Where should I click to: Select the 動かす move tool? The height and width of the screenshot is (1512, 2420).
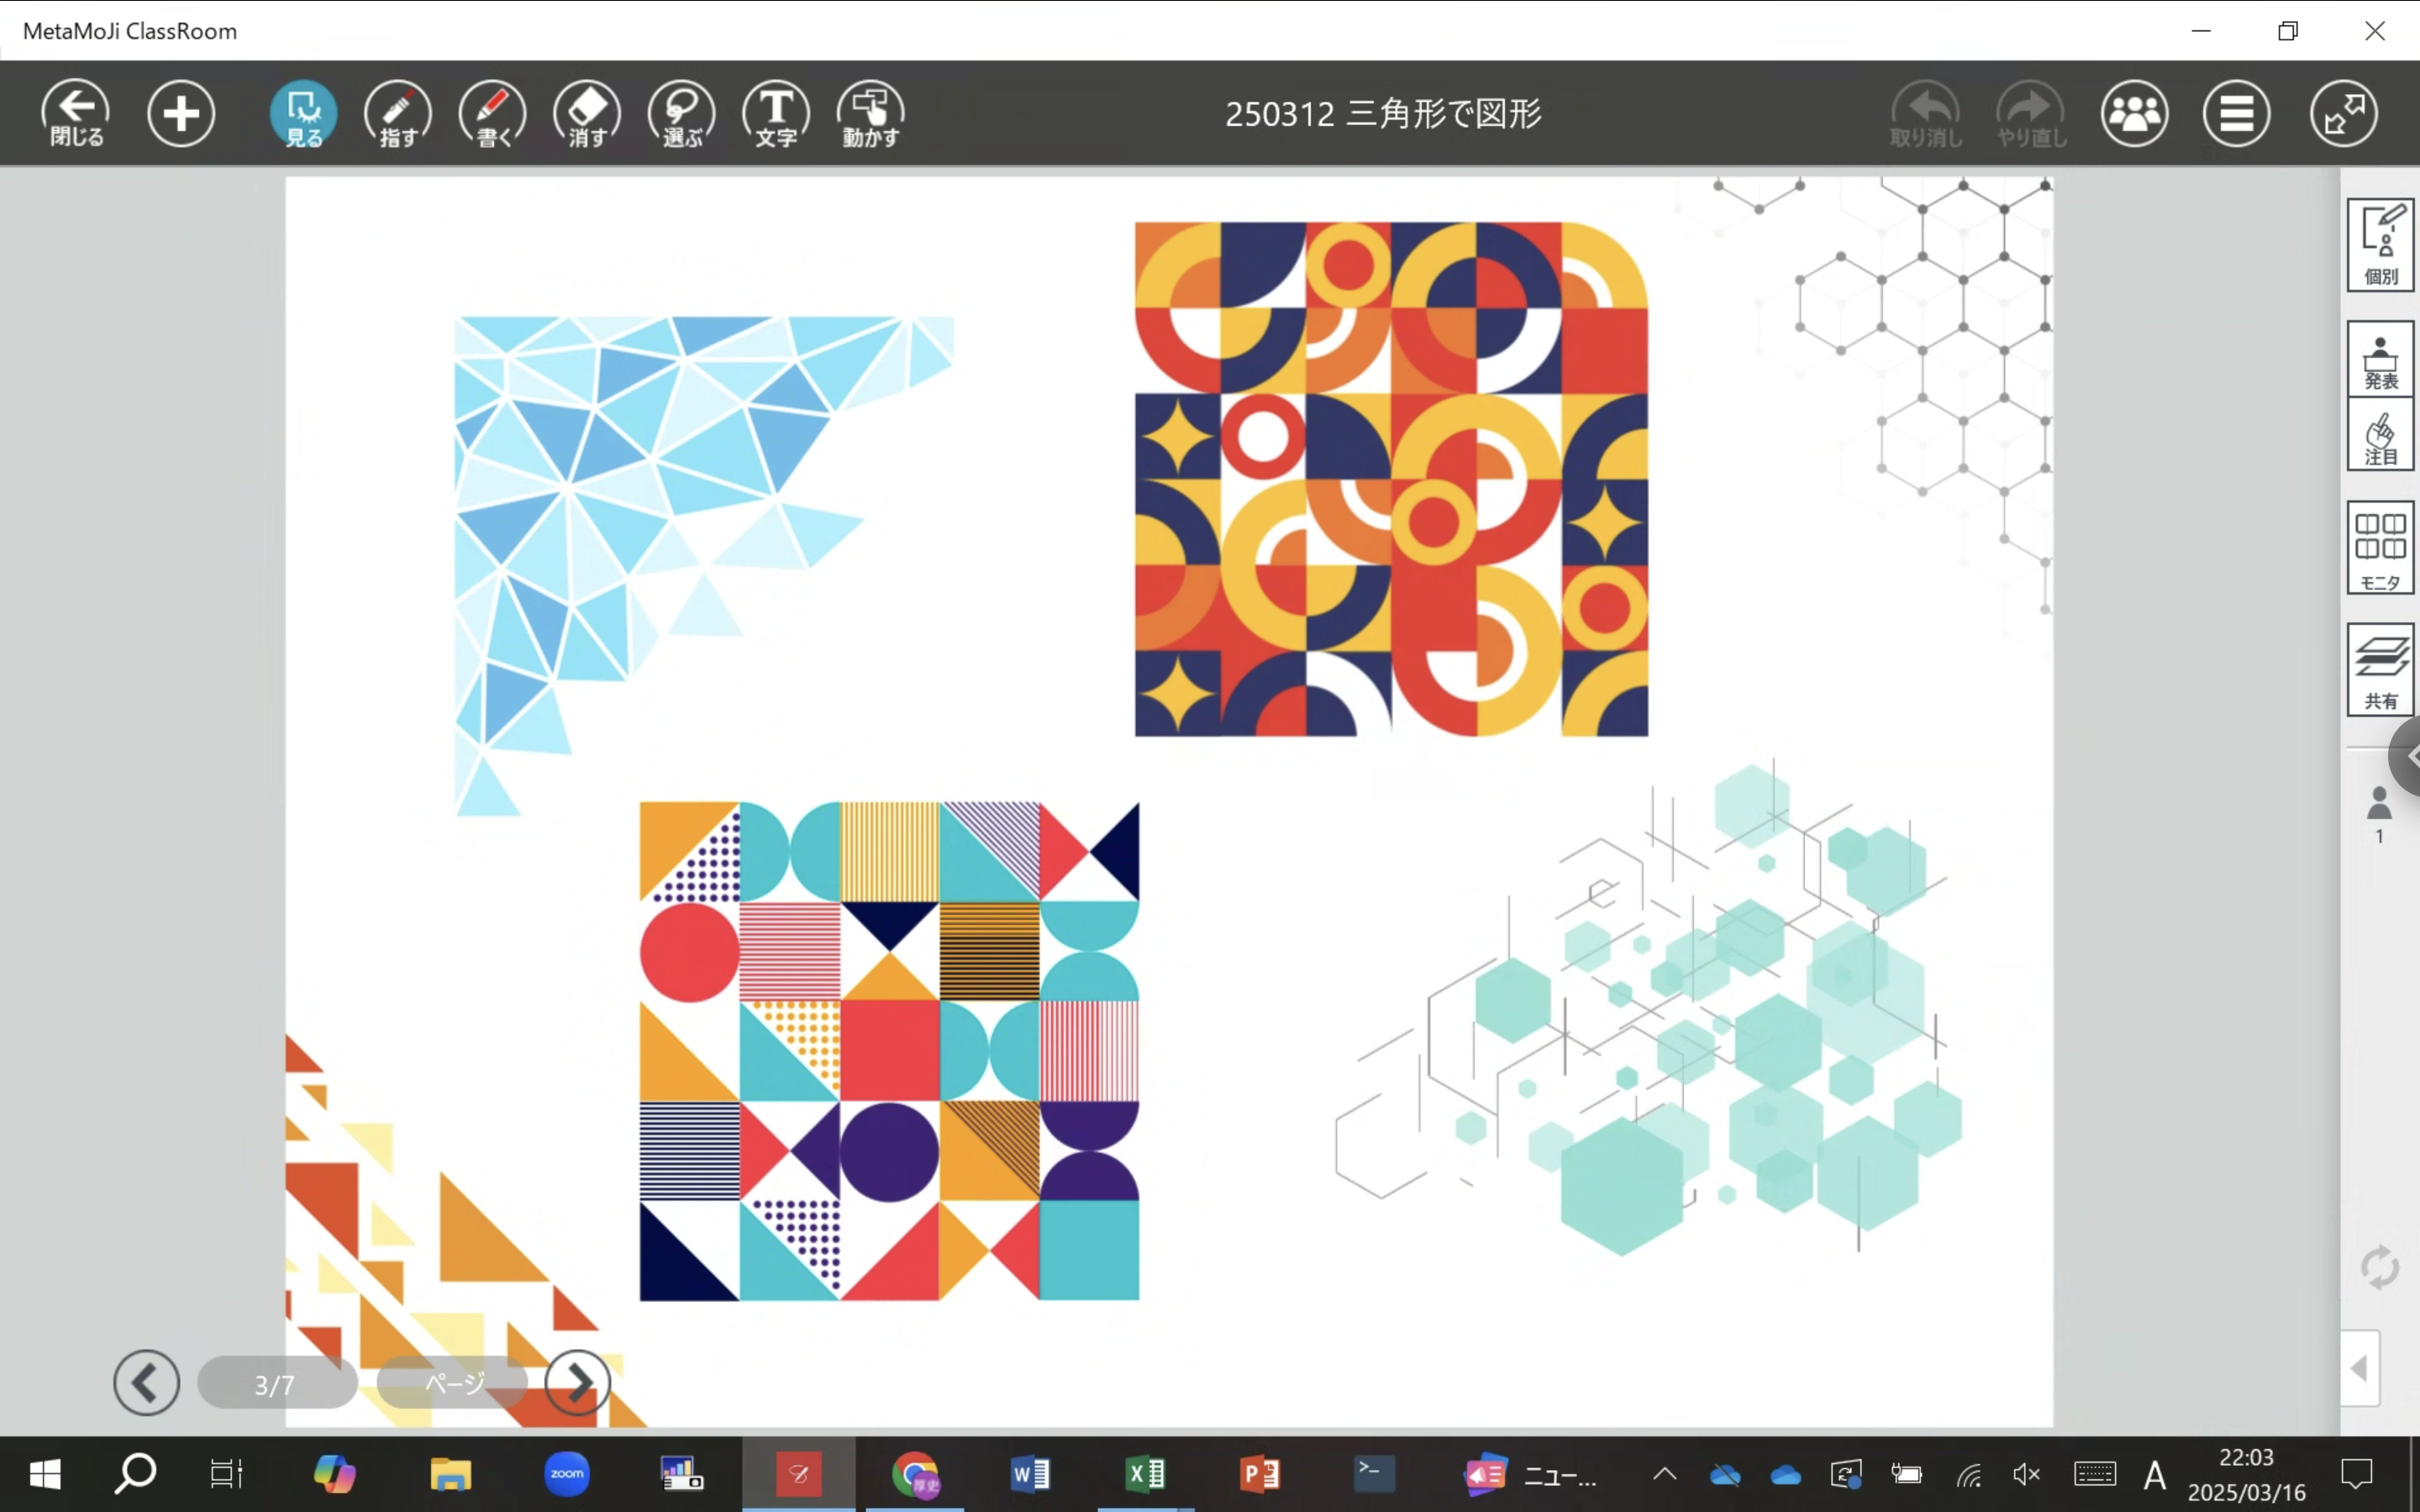click(x=871, y=113)
